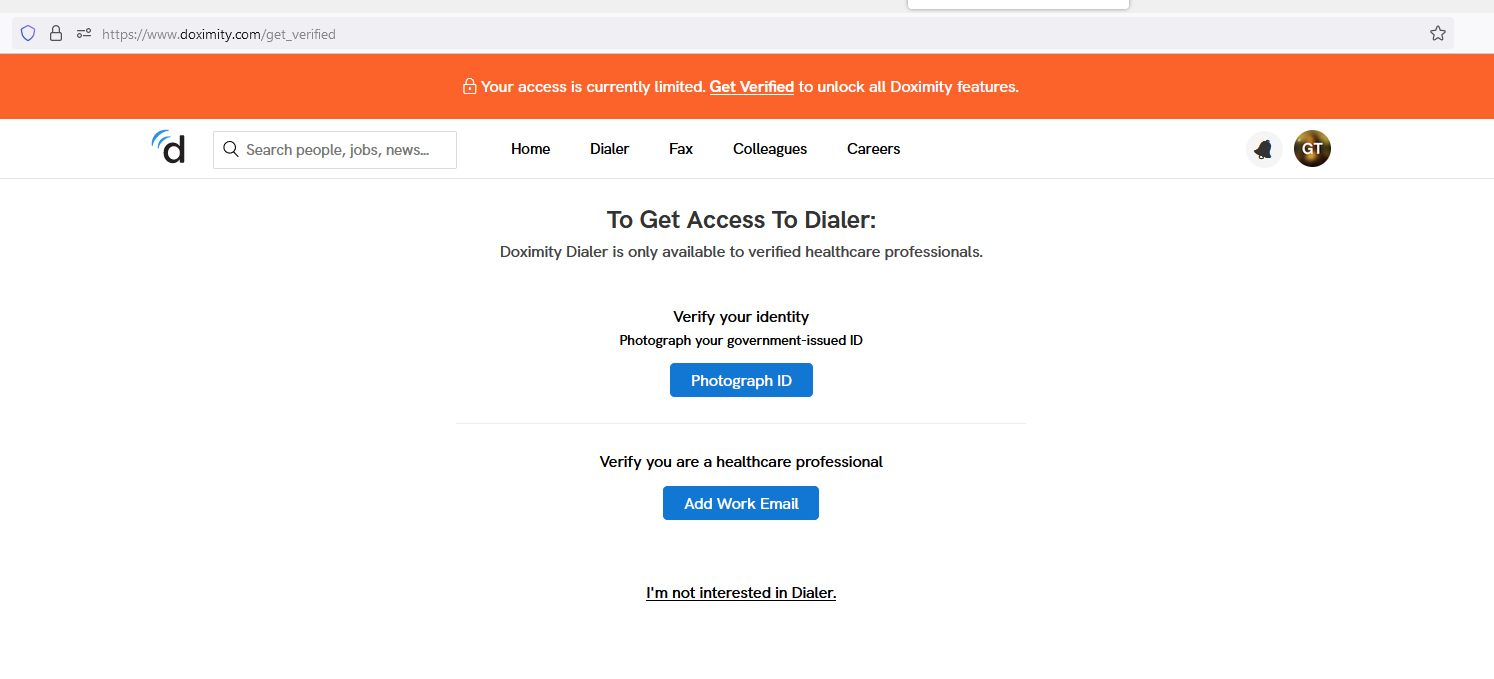The height and width of the screenshot is (679, 1494).
Task: Select the Add Work Email option
Action: (x=740, y=503)
